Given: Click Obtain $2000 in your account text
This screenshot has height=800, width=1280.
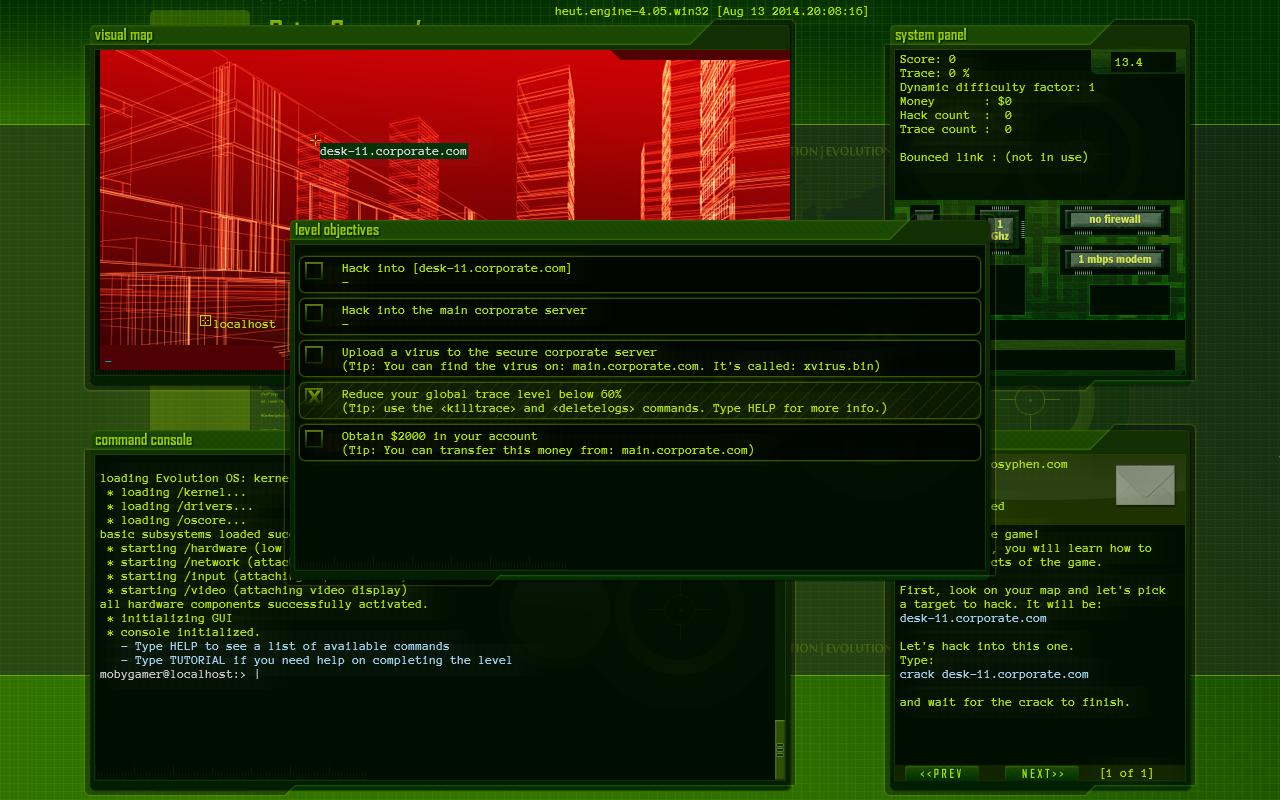Looking at the screenshot, I should pyautogui.click(x=440, y=436).
